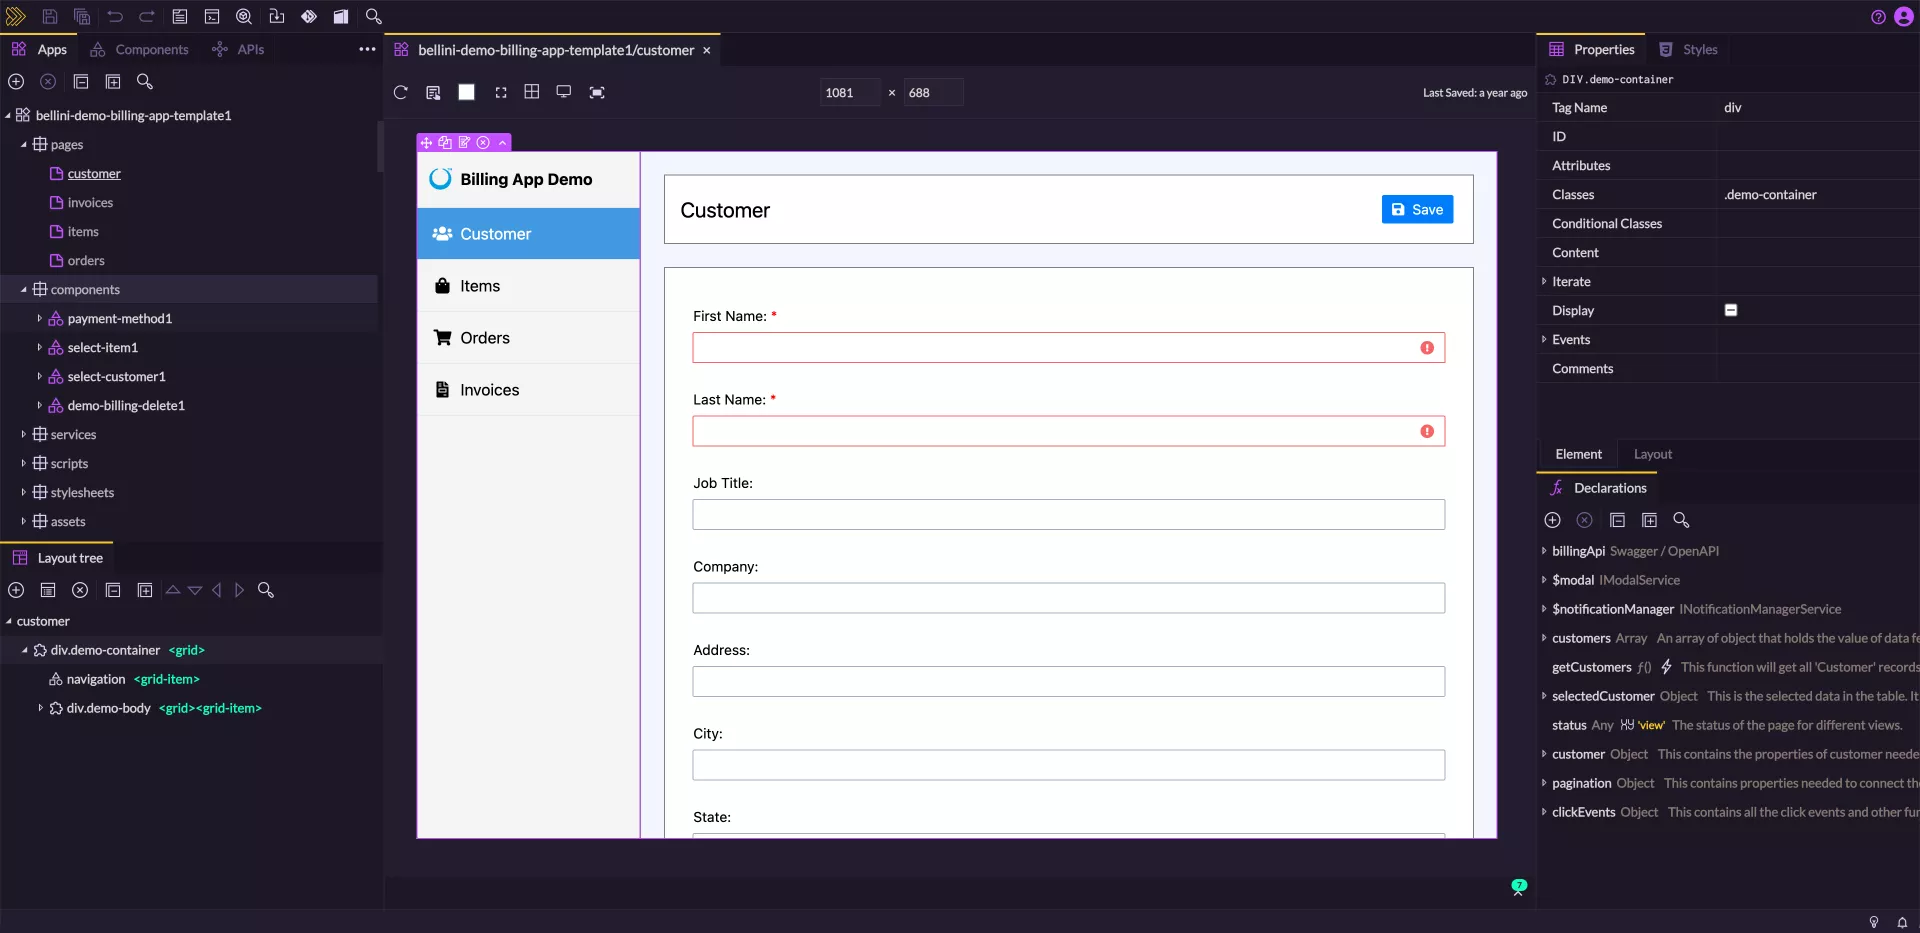This screenshot has width=1920, height=933.
Task: Expand the payment-method1 component
Action: click(x=39, y=319)
